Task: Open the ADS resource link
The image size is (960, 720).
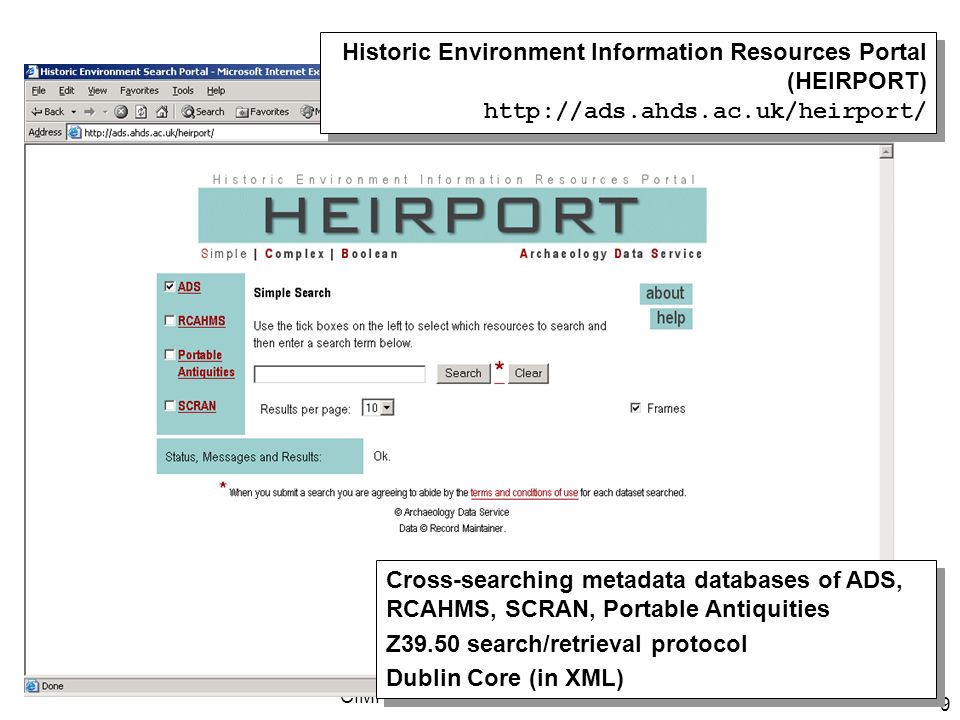Action: click(189, 287)
